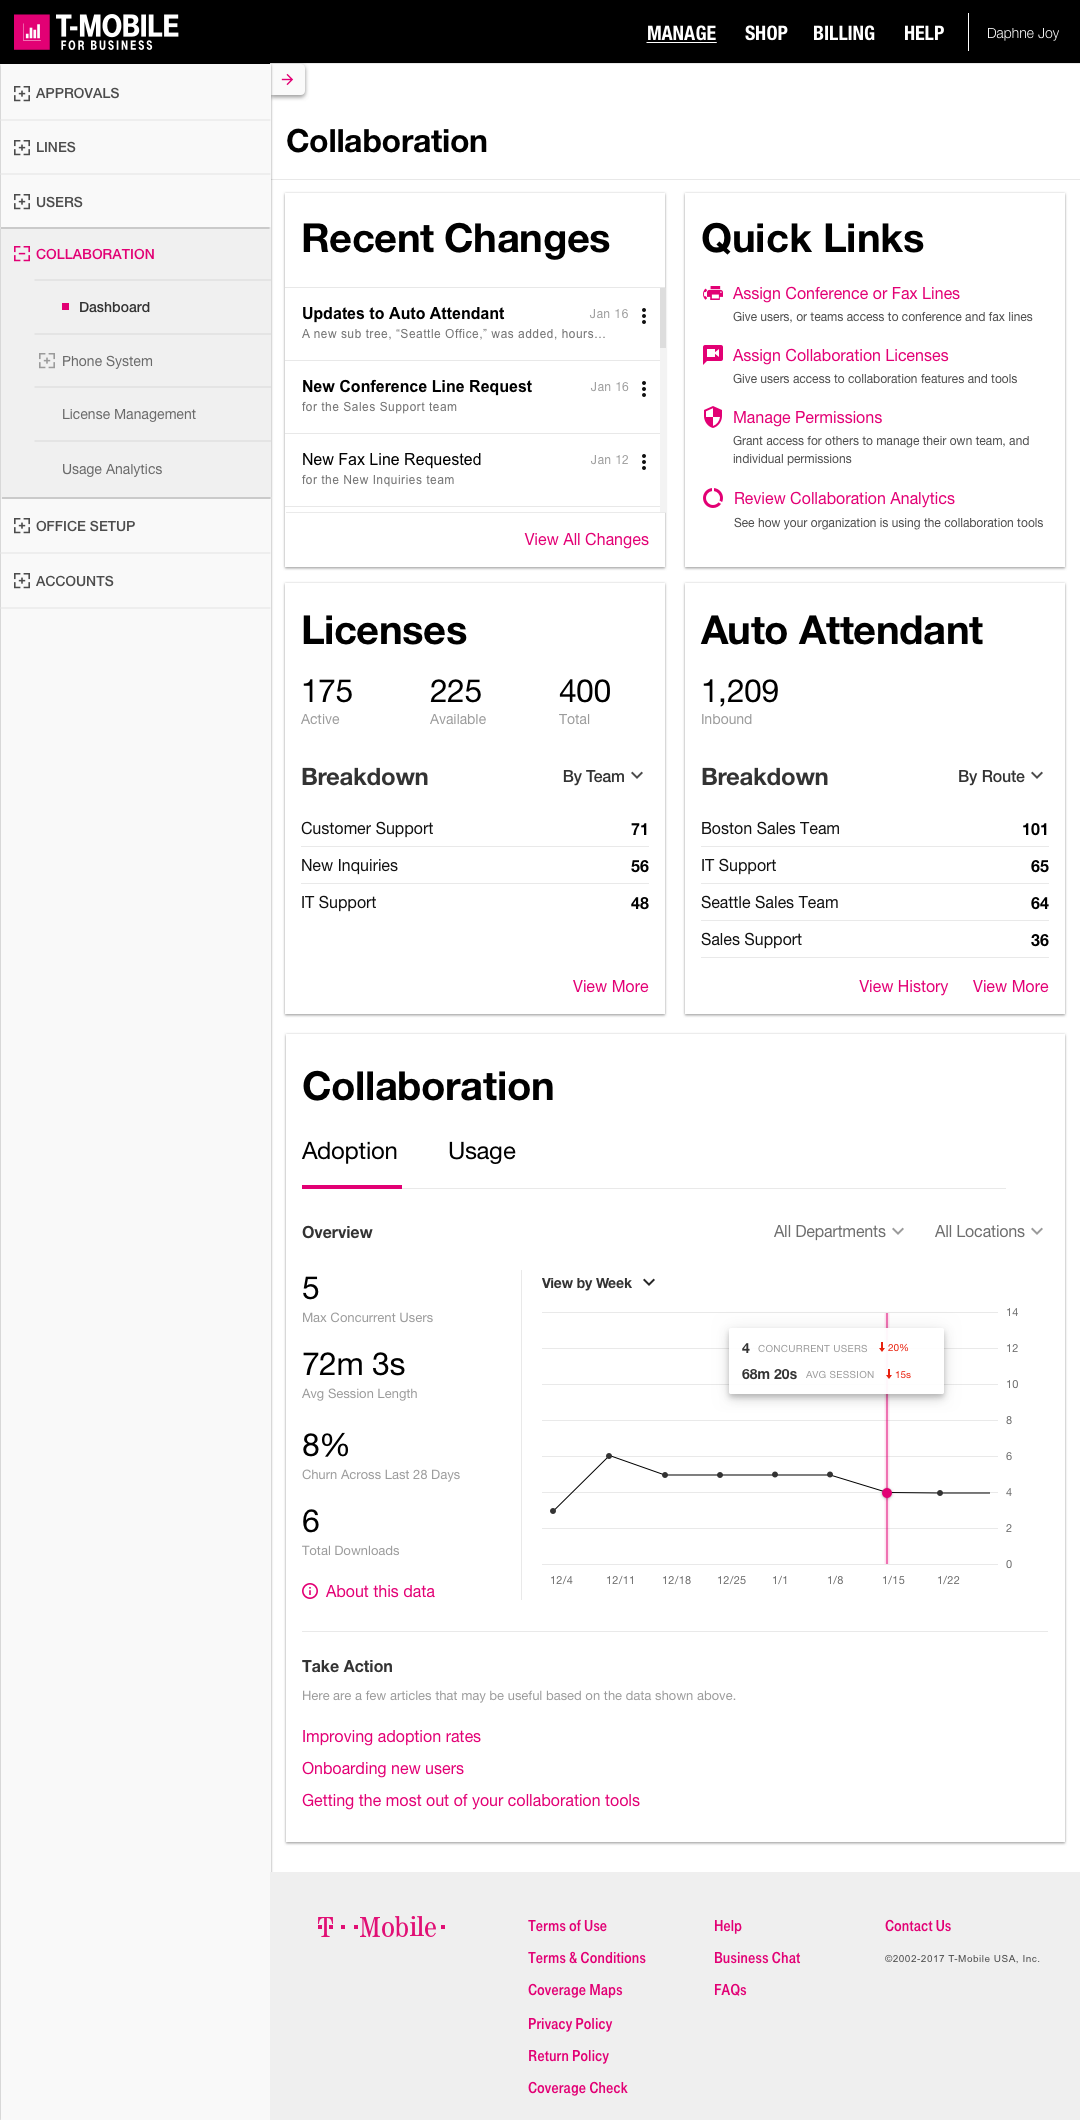Viewport: 1080px width, 2120px height.
Task: Select the Customer Support breakdown row
Action: pyautogui.click(x=475, y=828)
